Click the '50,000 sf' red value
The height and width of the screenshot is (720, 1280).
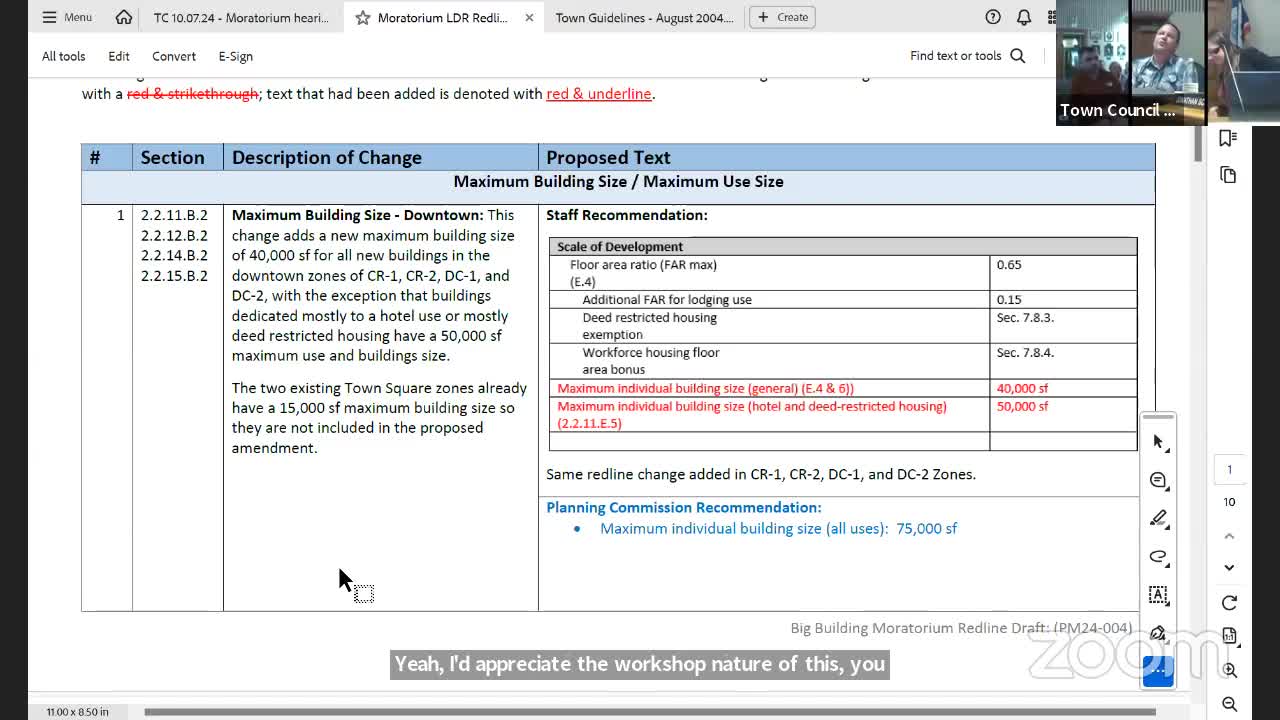pos(1022,406)
